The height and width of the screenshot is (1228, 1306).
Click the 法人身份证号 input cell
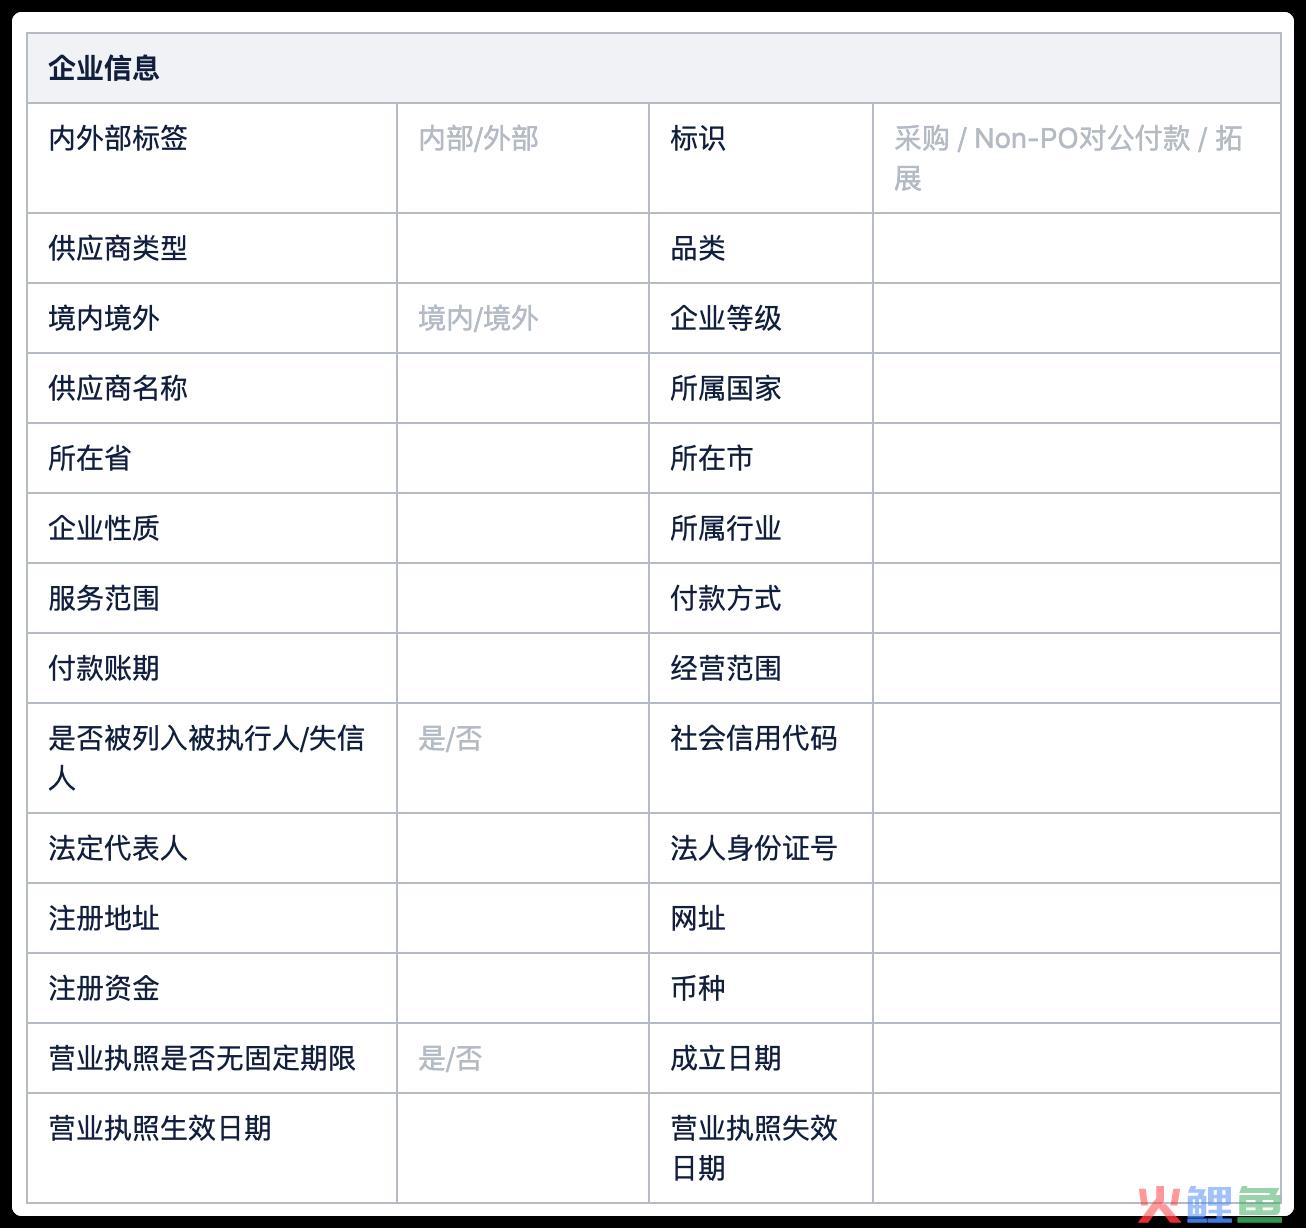click(x=1076, y=849)
